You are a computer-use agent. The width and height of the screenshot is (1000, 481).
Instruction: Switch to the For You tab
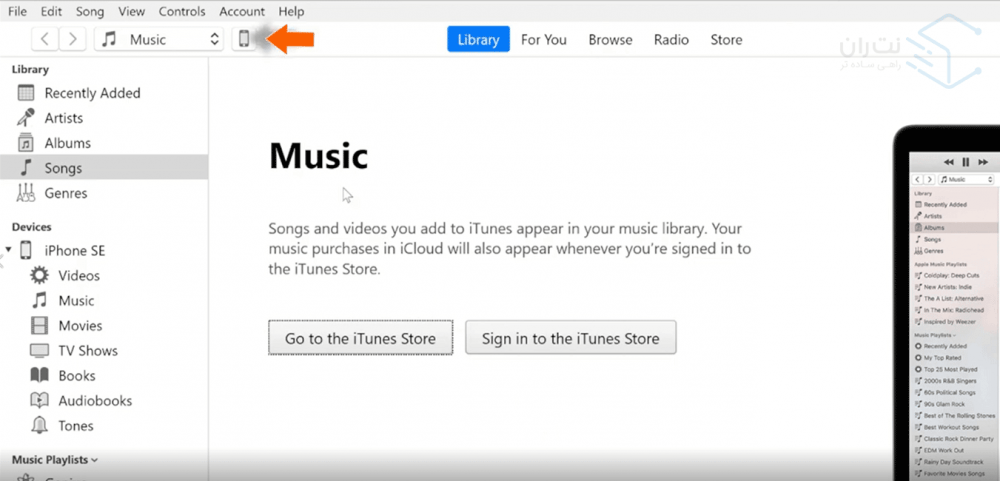[543, 39]
